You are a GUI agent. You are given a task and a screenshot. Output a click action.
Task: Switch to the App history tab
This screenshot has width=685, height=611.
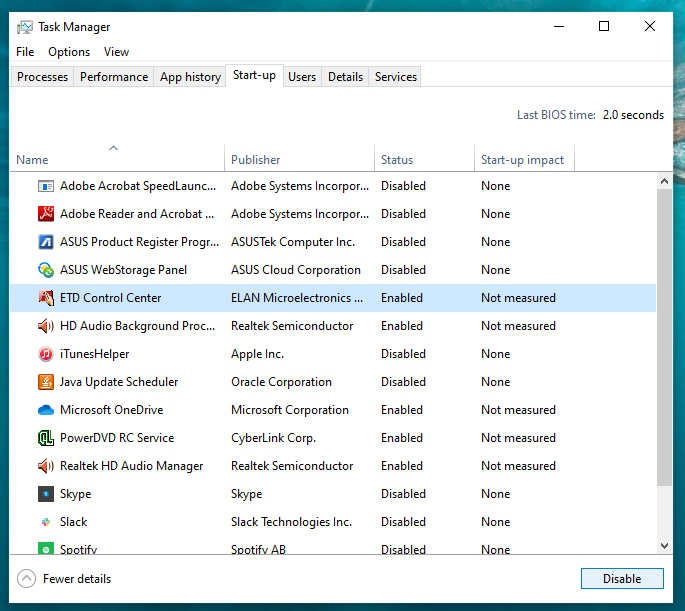click(x=190, y=77)
